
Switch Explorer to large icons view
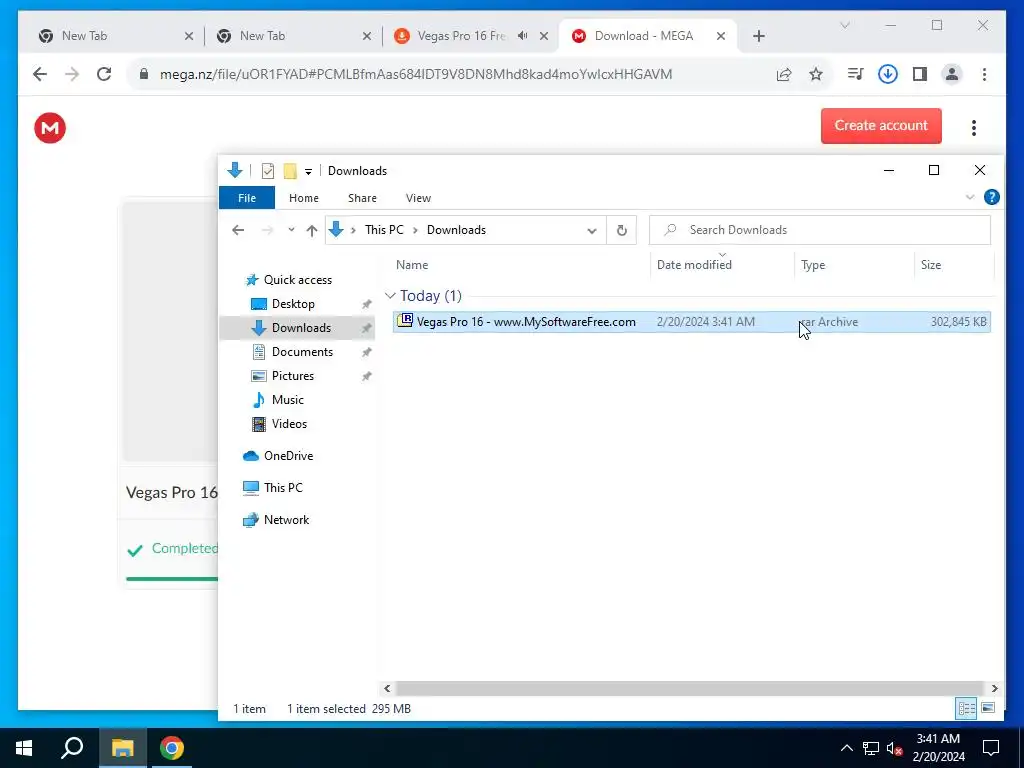tap(987, 708)
